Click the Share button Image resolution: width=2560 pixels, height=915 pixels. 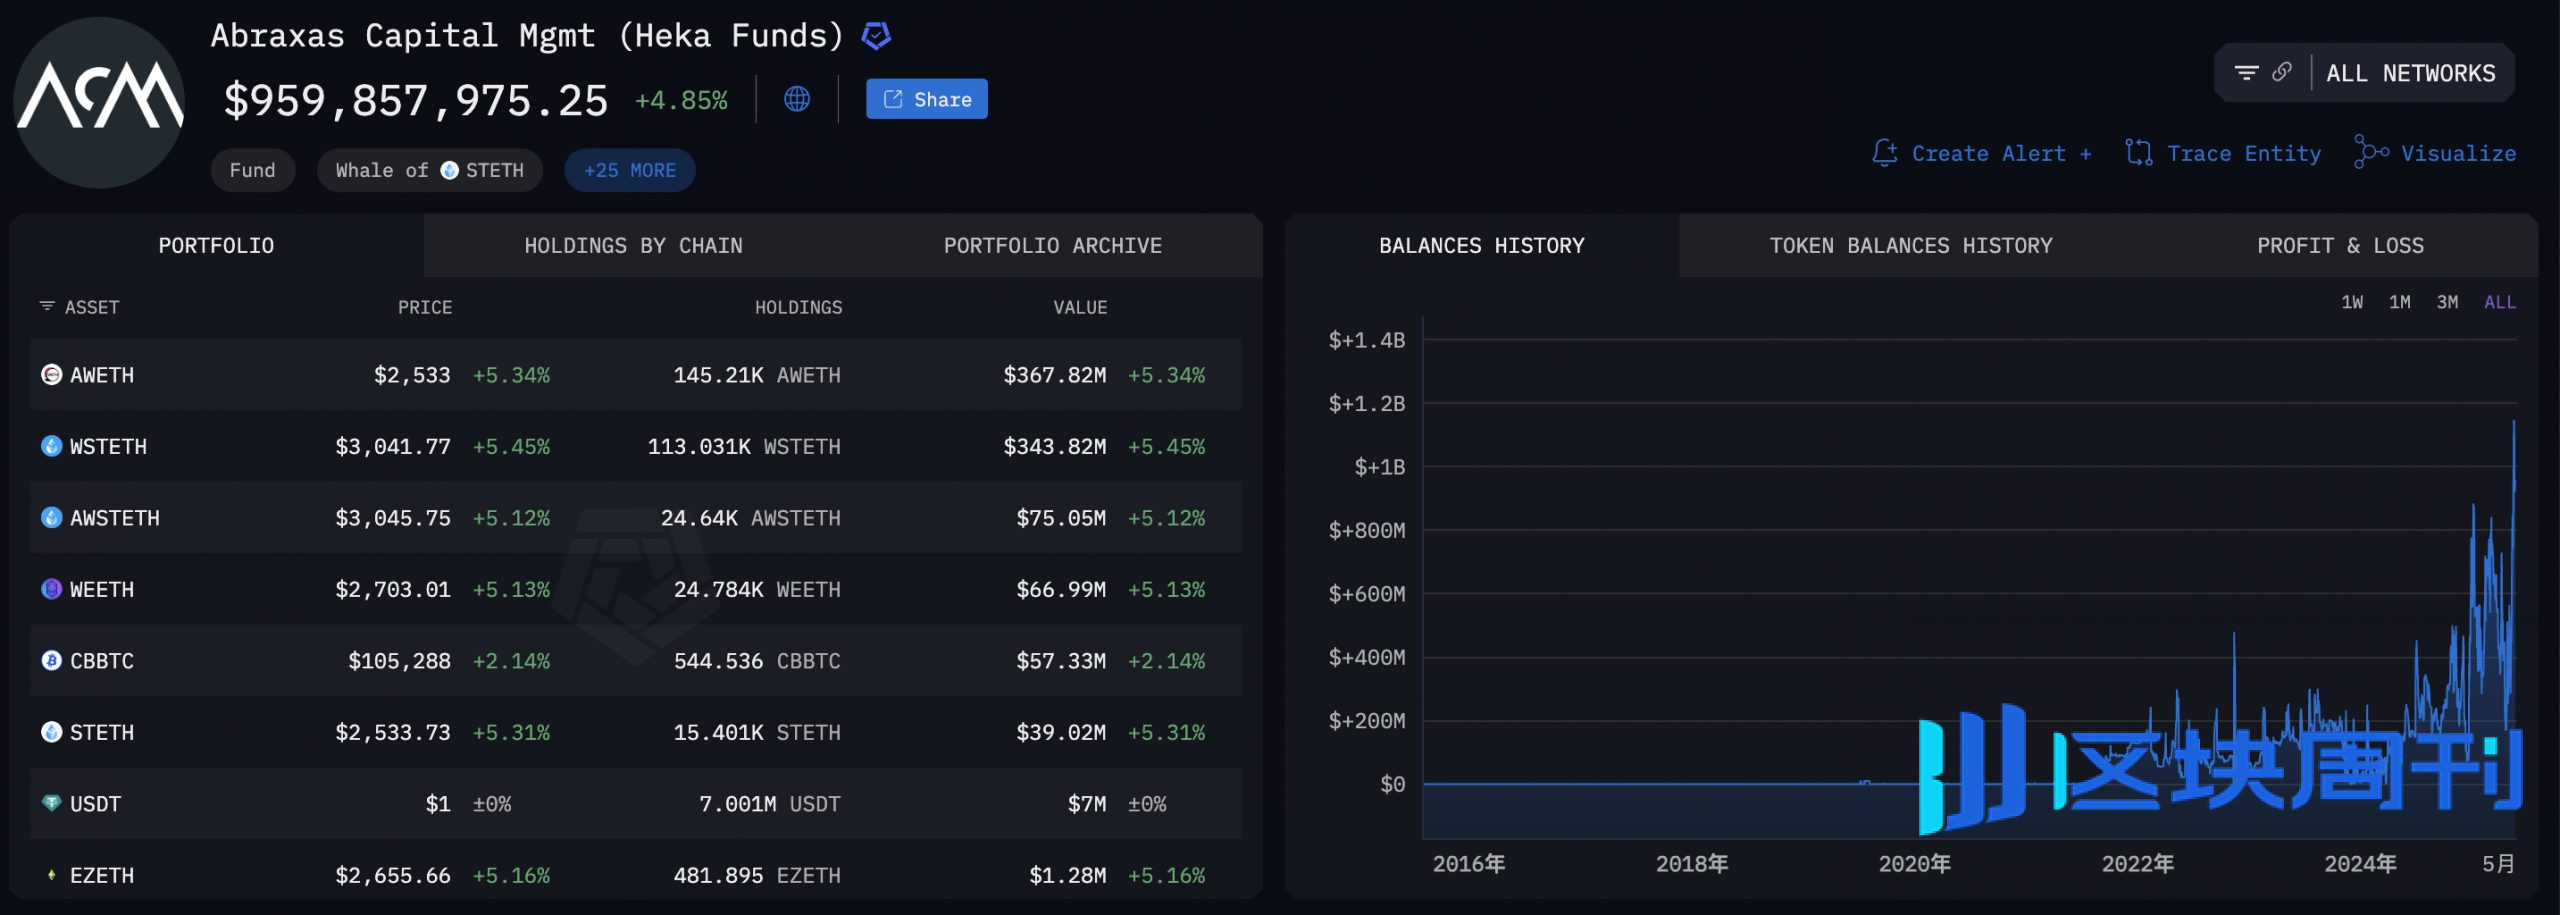[927, 99]
